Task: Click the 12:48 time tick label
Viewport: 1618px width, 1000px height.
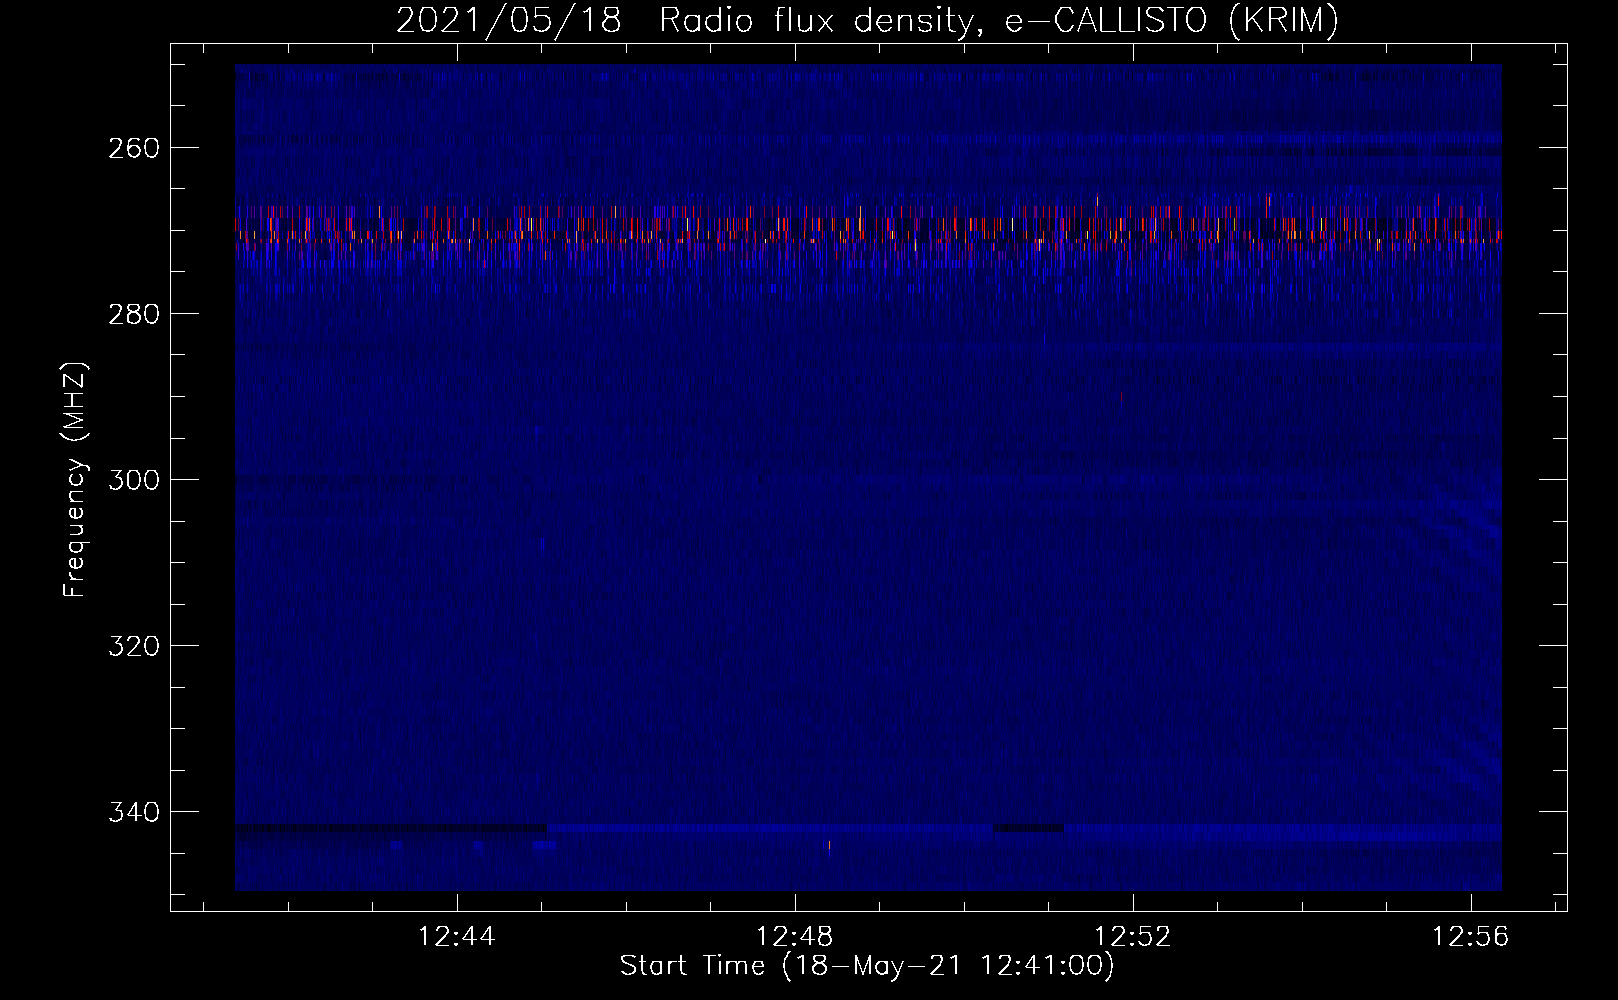Action: coord(795,937)
